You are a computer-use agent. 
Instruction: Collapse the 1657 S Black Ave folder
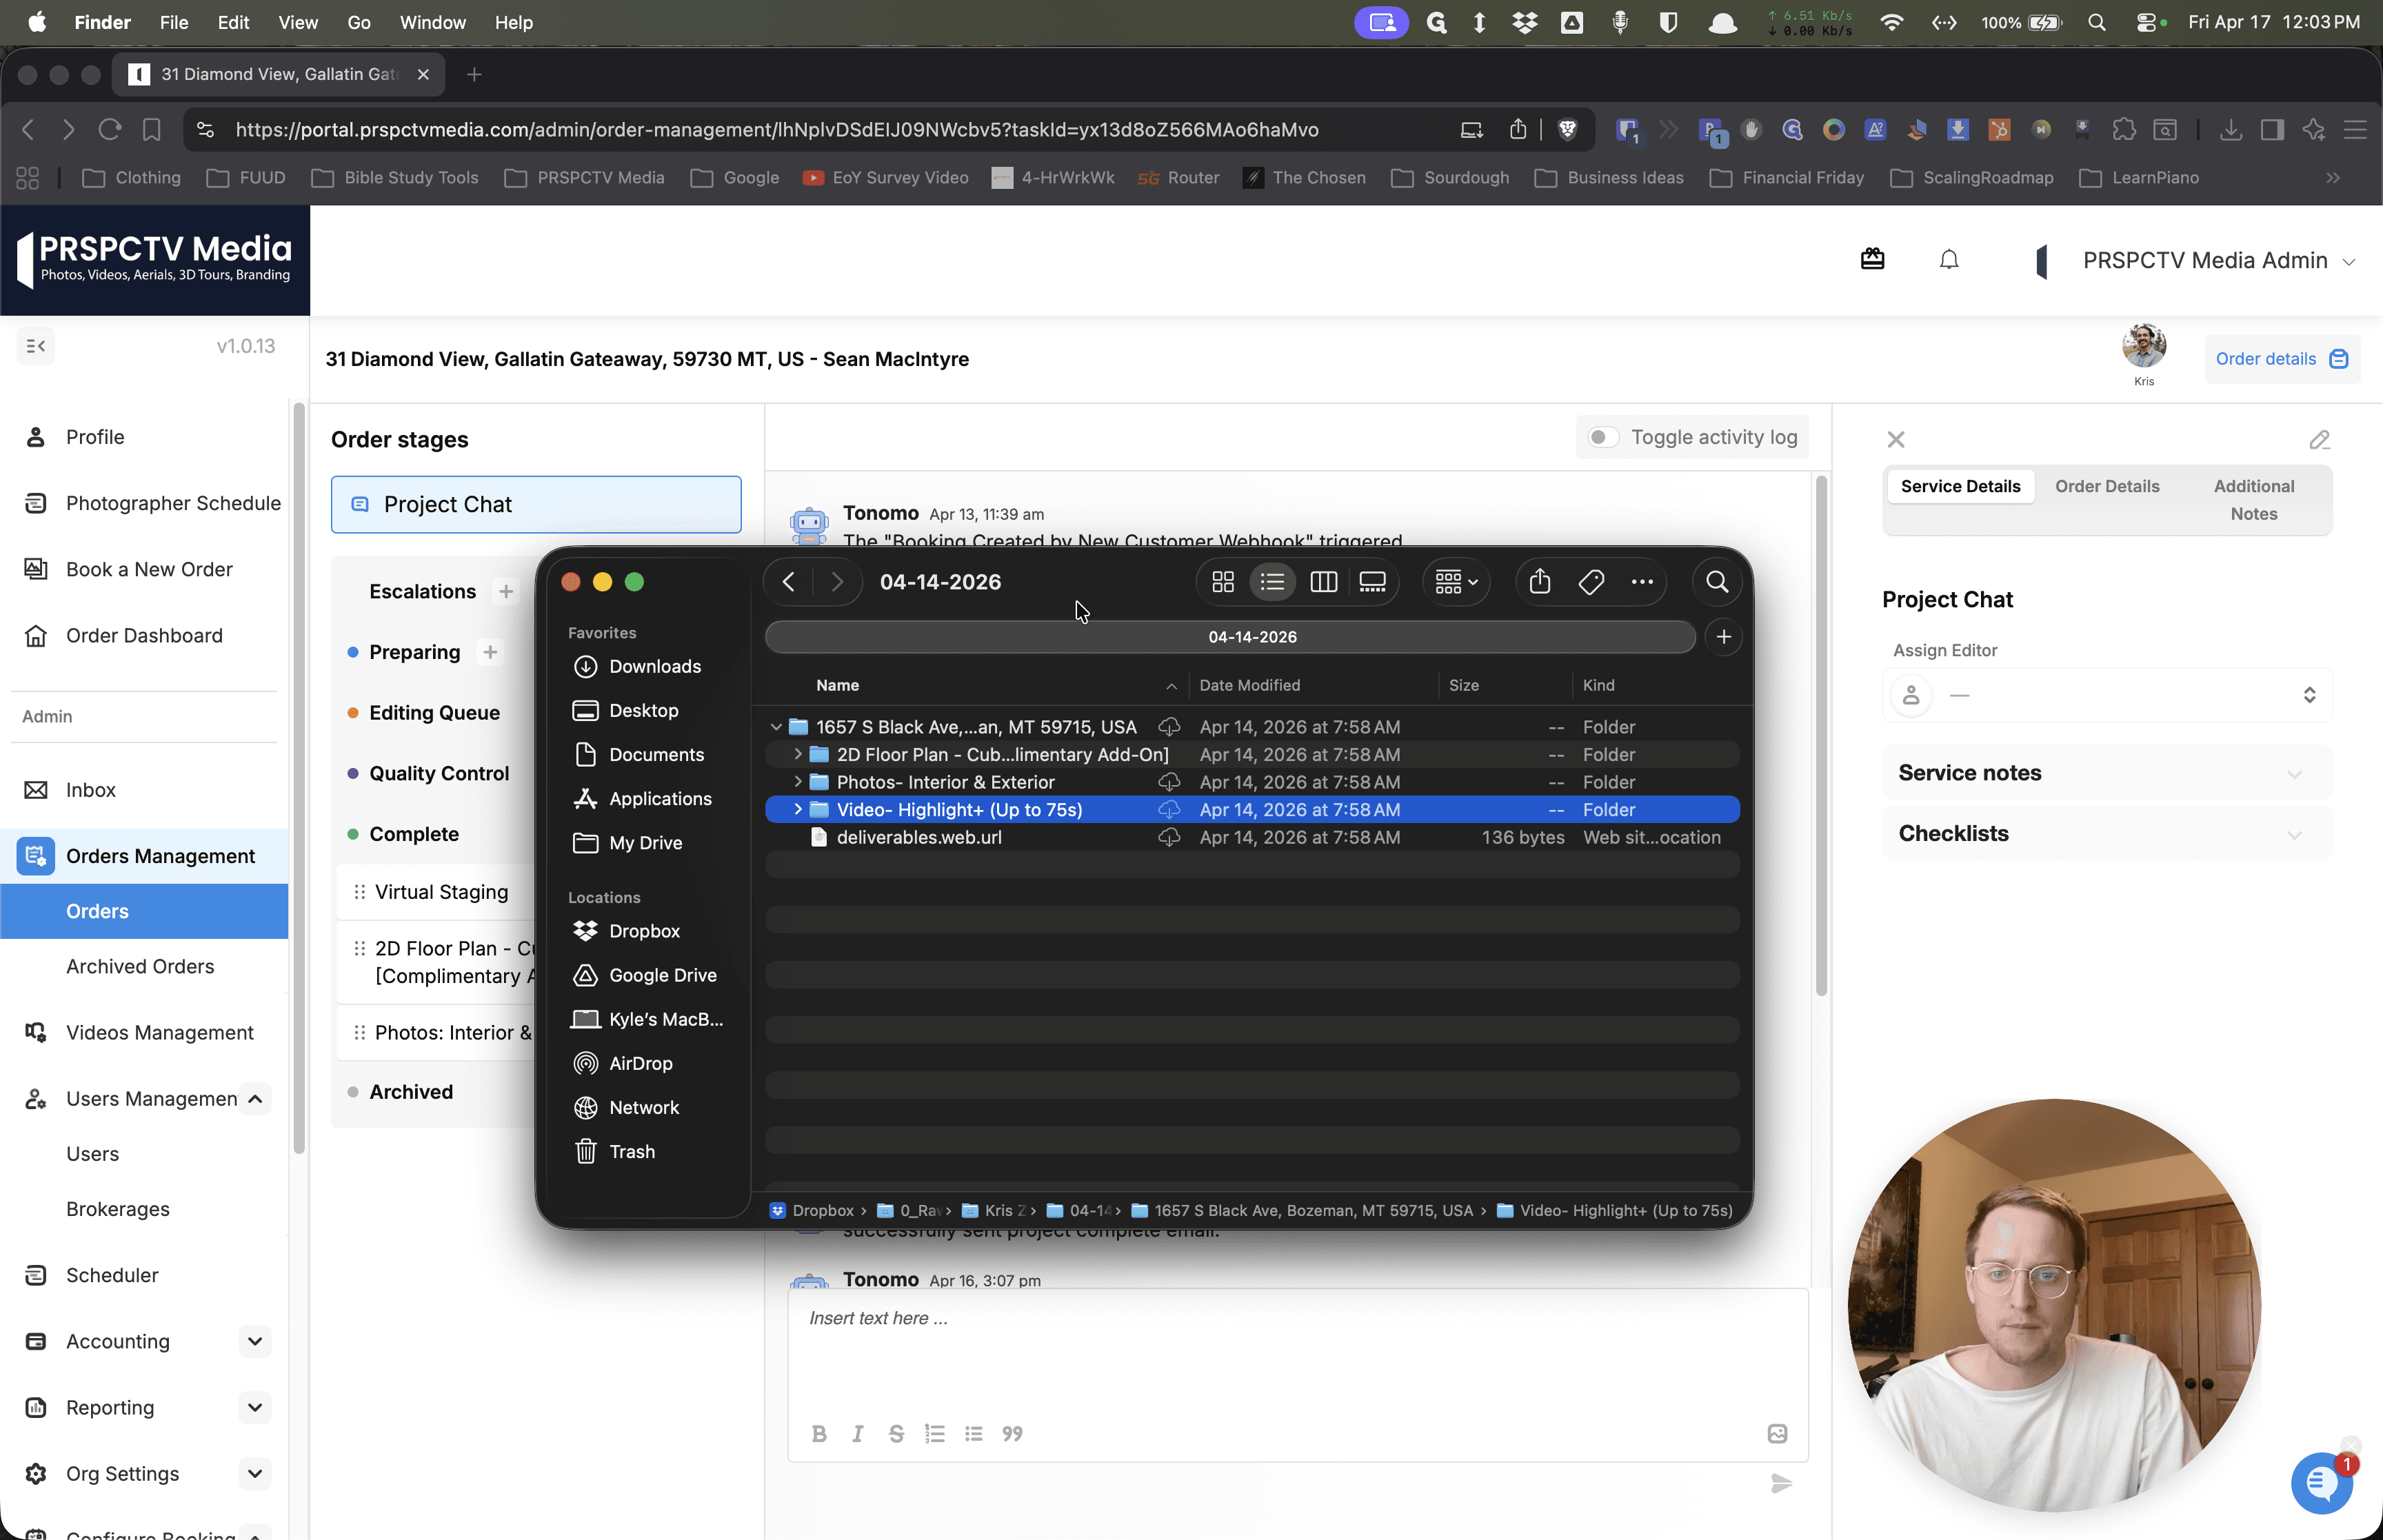[x=776, y=727]
